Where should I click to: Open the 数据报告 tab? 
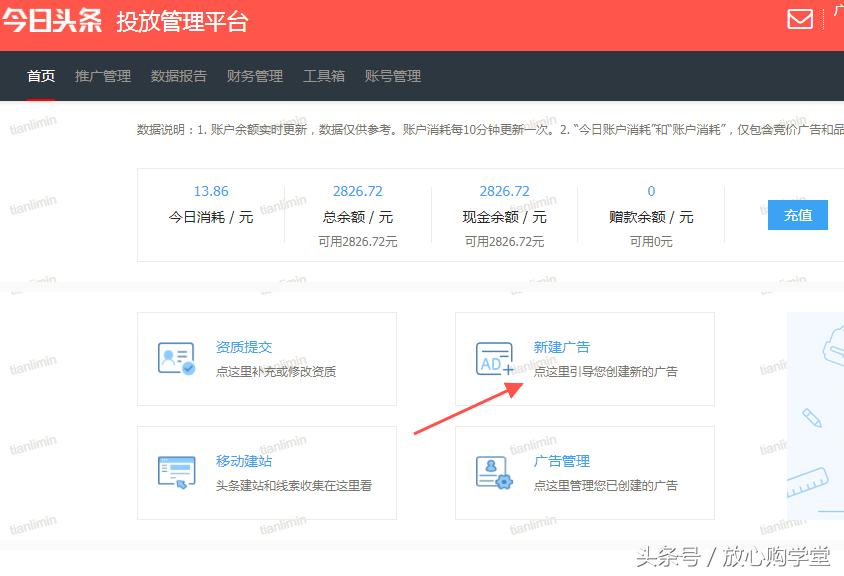(x=178, y=75)
